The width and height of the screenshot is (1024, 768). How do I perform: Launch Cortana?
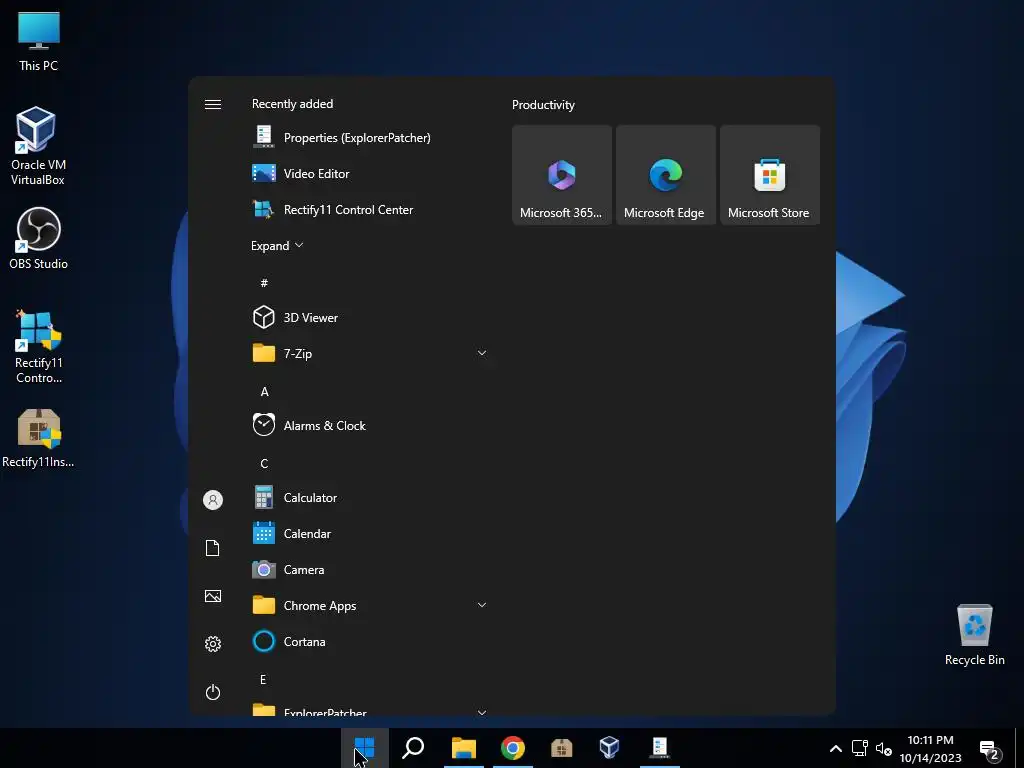coord(370,641)
